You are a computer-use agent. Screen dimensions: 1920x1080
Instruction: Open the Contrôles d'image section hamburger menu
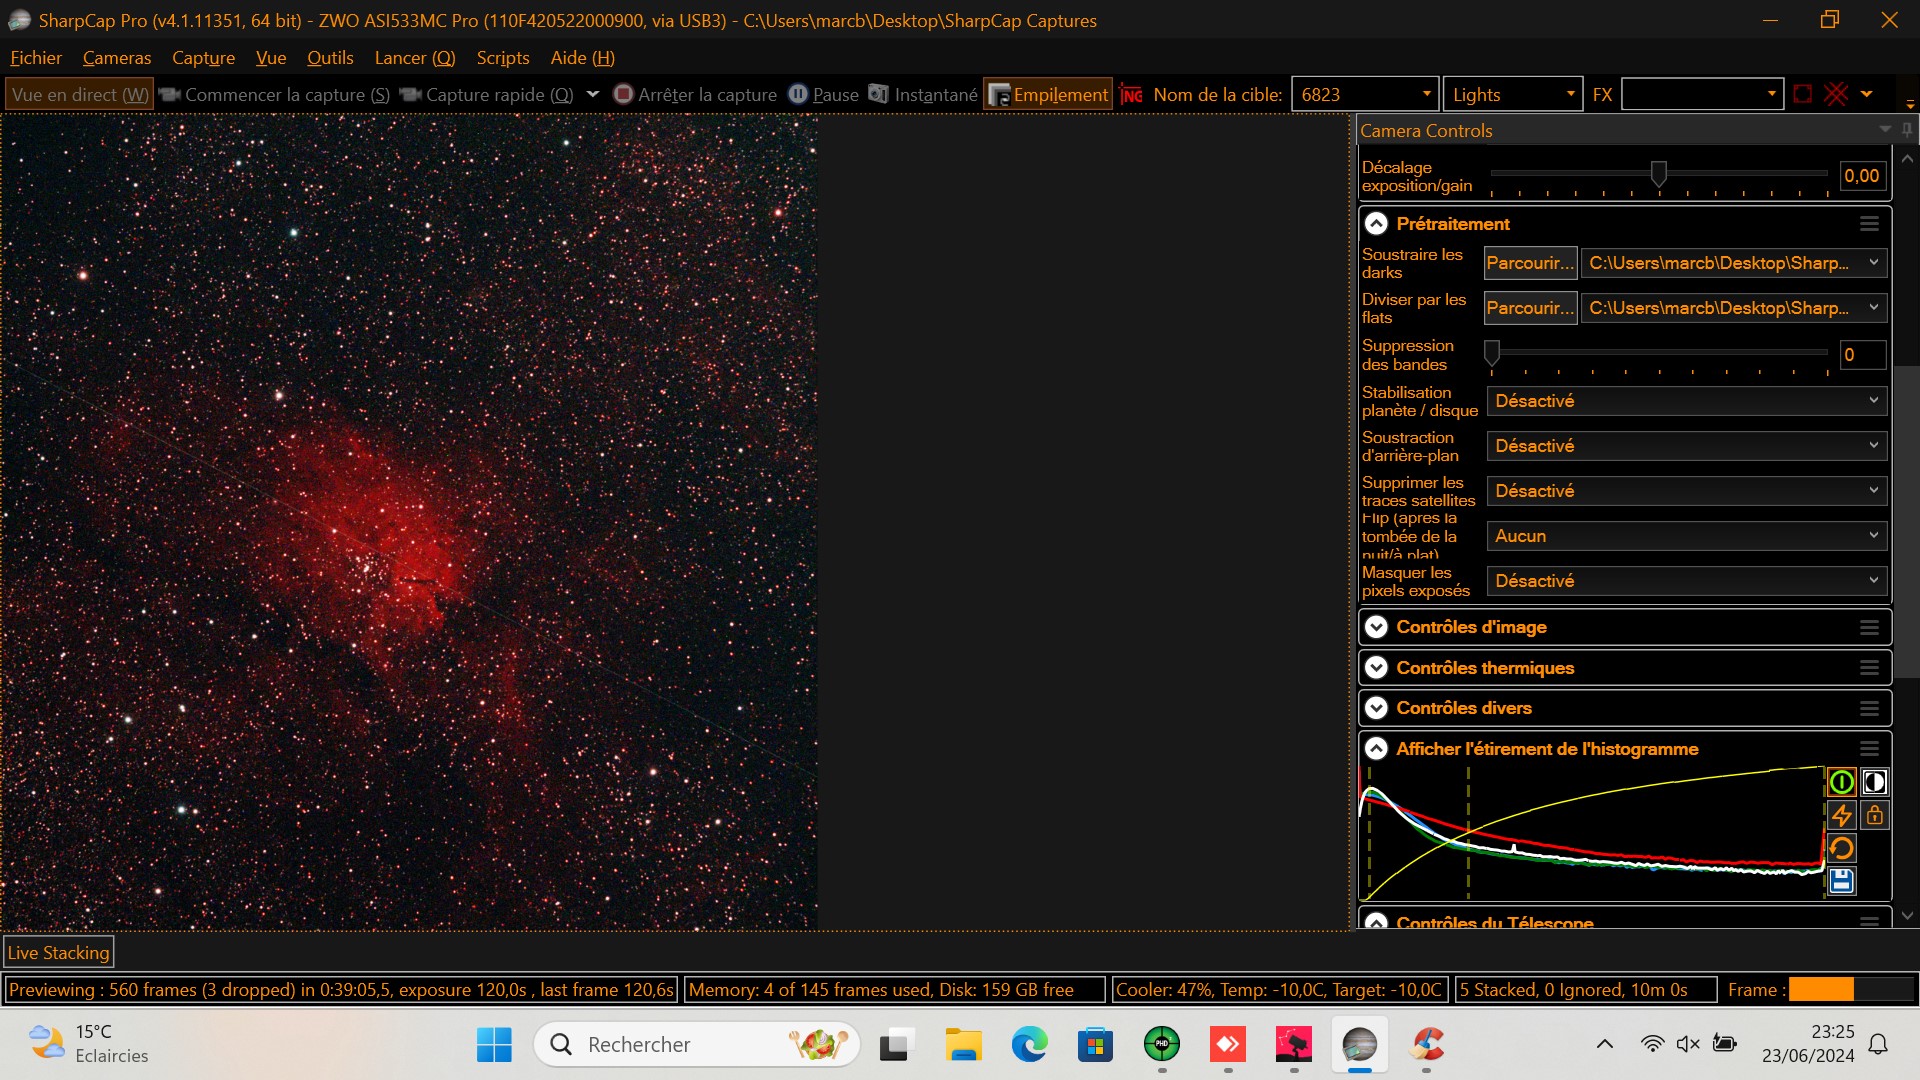coord(1869,627)
